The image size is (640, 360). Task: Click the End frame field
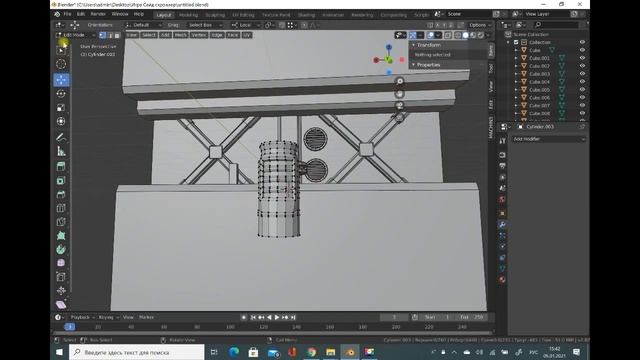pos(472,317)
